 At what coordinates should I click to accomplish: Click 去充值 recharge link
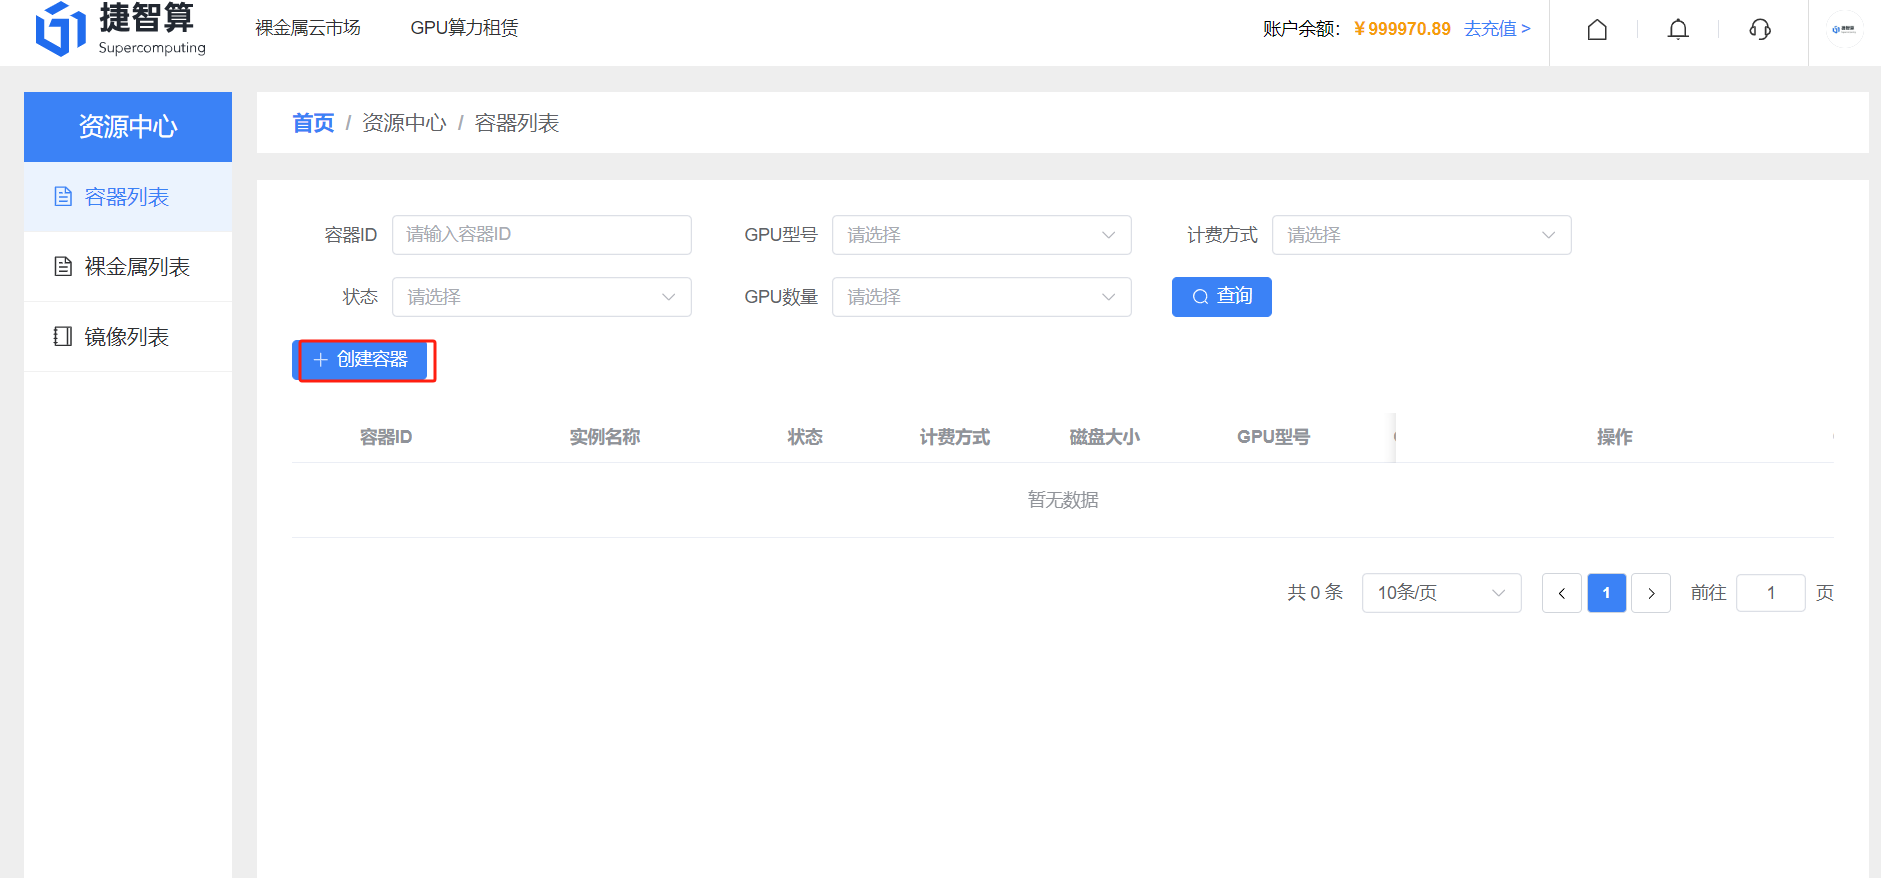click(1497, 29)
